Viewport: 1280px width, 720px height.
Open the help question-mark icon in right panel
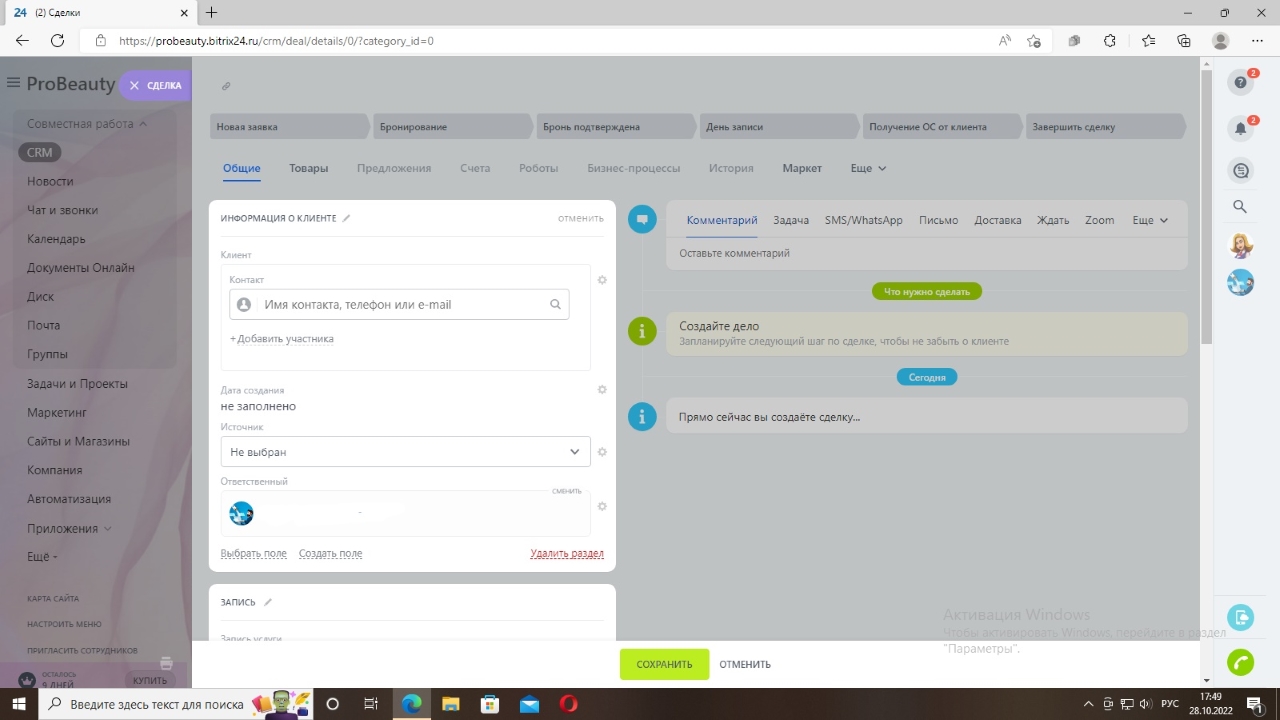click(x=1241, y=82)
